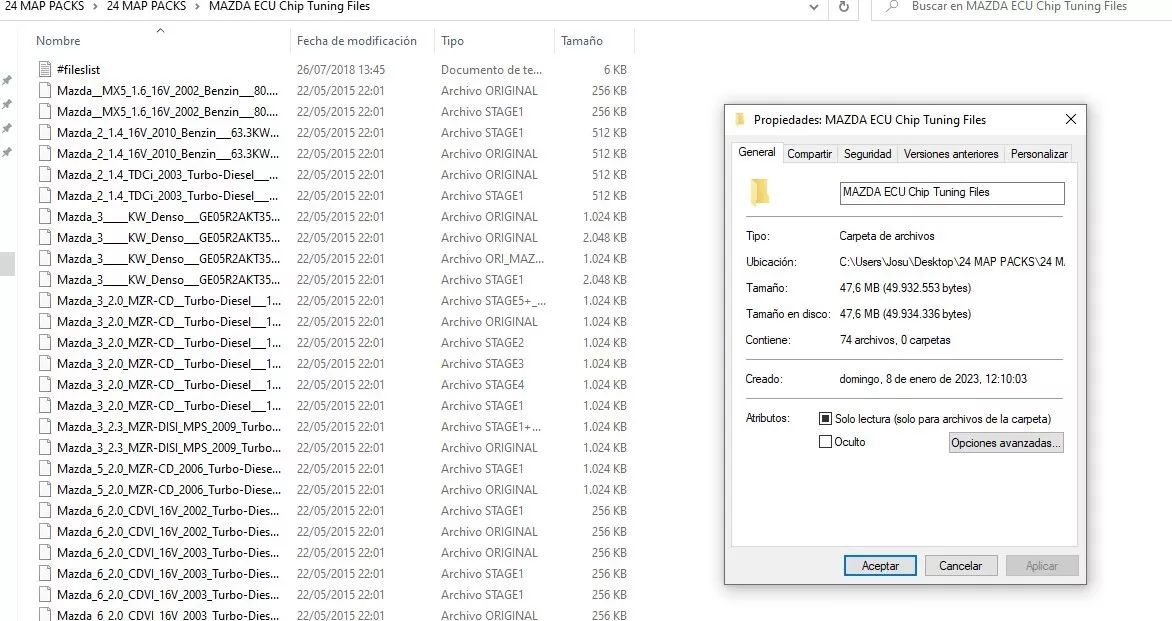The height and width of the screenshot is (621, 1172).
Task: Click the icon of the Mazda_3_2.0_MZR-CD STAGE3 file
Action: click(x=46, y=363)
